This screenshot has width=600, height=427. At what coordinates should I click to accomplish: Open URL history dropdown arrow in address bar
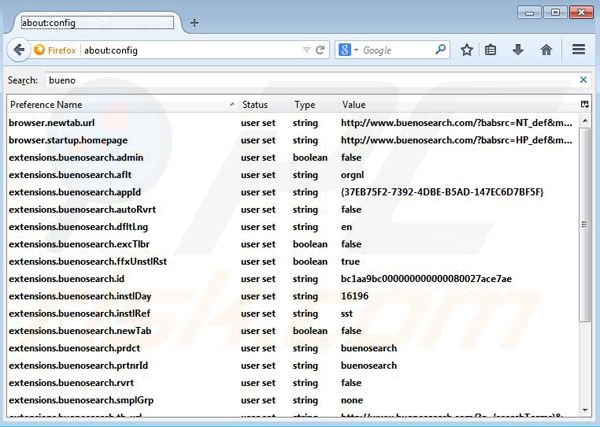pos(306,50)
